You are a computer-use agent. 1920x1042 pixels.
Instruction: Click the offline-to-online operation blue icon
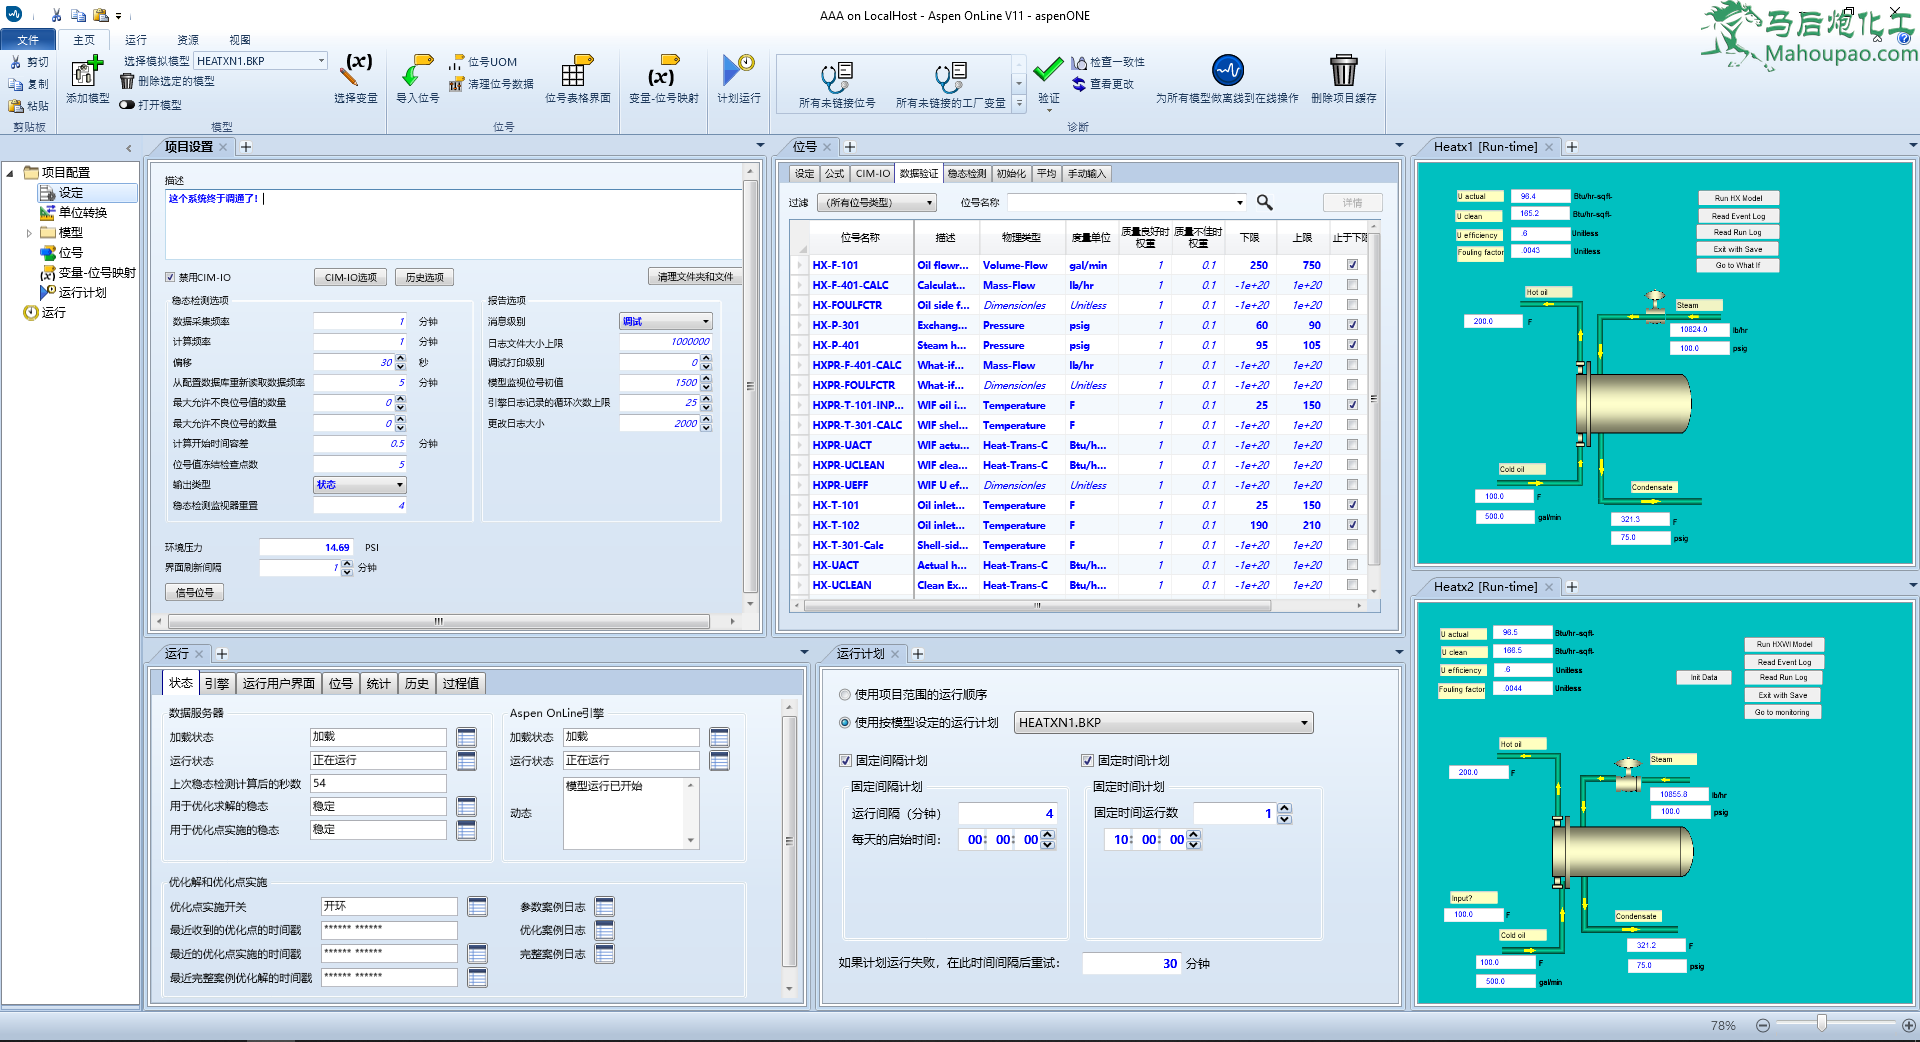pos(1227,70)
